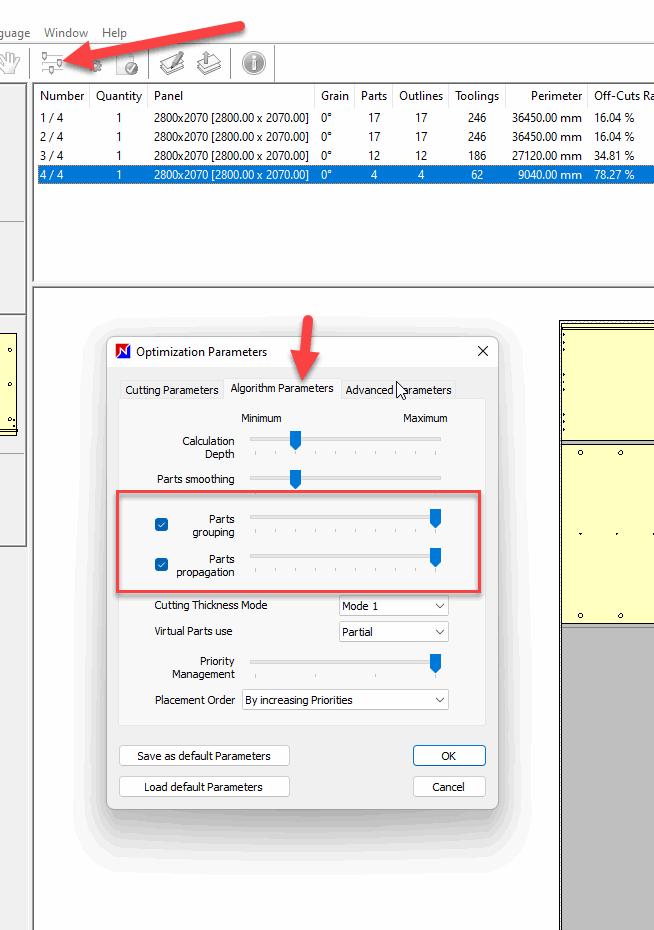654x930 pixels.
Task: Select panel row 1 / 4
Action: (346, 117)
